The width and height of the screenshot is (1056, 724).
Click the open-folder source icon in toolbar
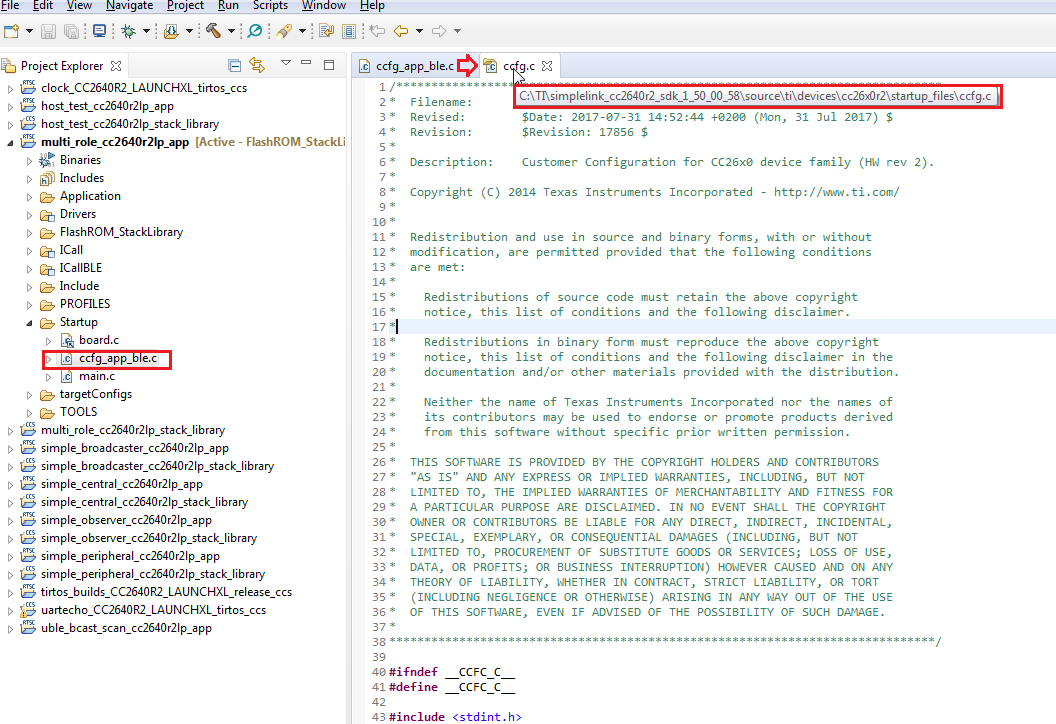click(171, 31)
